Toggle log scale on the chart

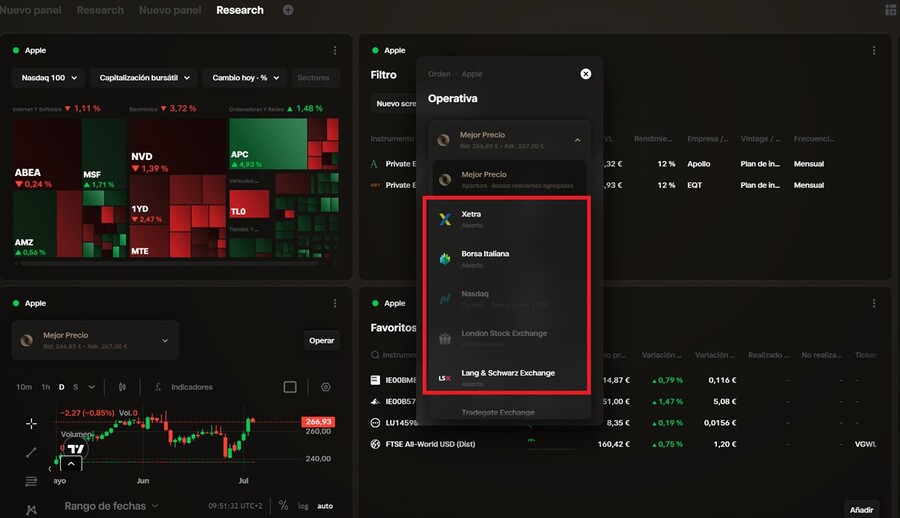(x=303, y=506)
